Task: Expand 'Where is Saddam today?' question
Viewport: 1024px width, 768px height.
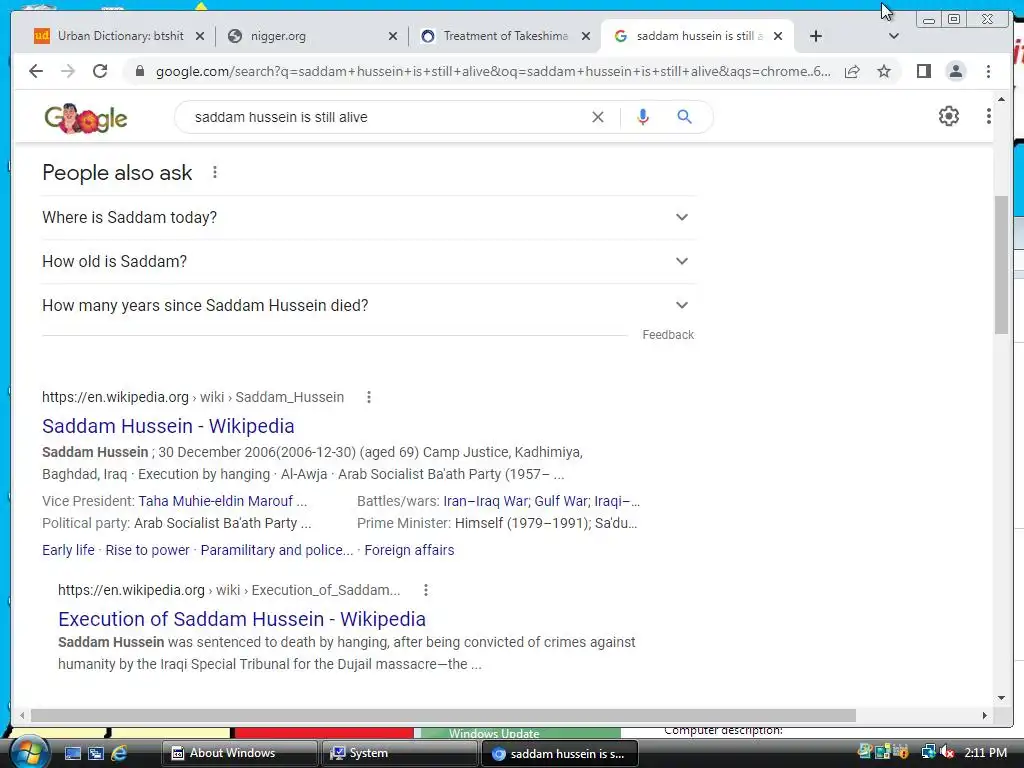Action: click(x=368, y=217)
